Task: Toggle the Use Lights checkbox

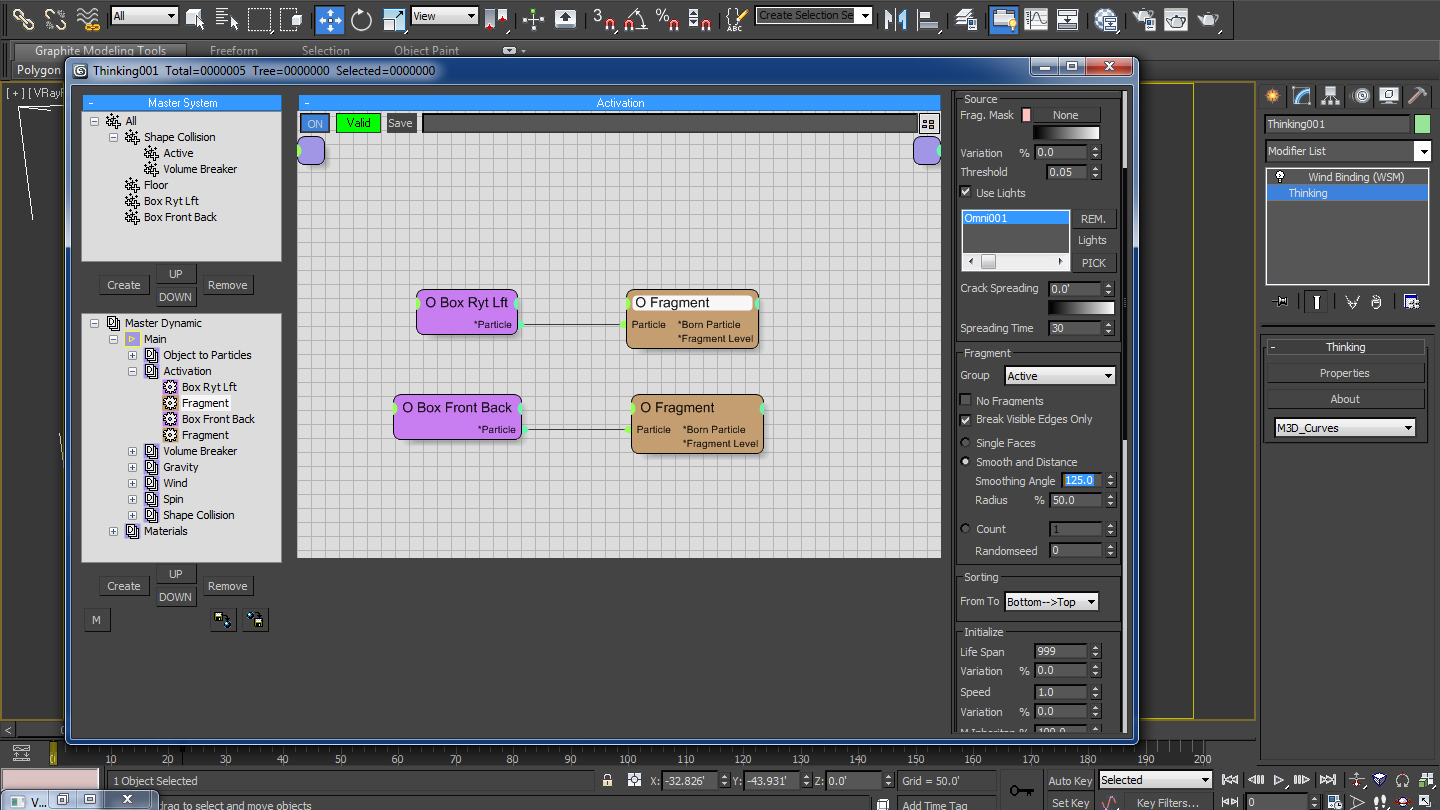Action: (966, 192)
